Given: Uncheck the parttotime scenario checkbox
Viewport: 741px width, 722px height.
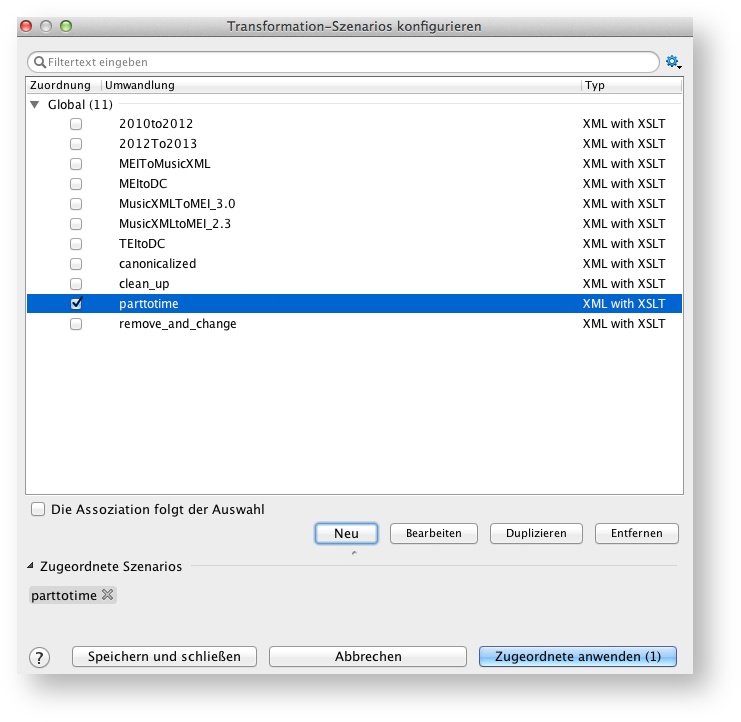Looking at the screenshot, I should 76,304.
